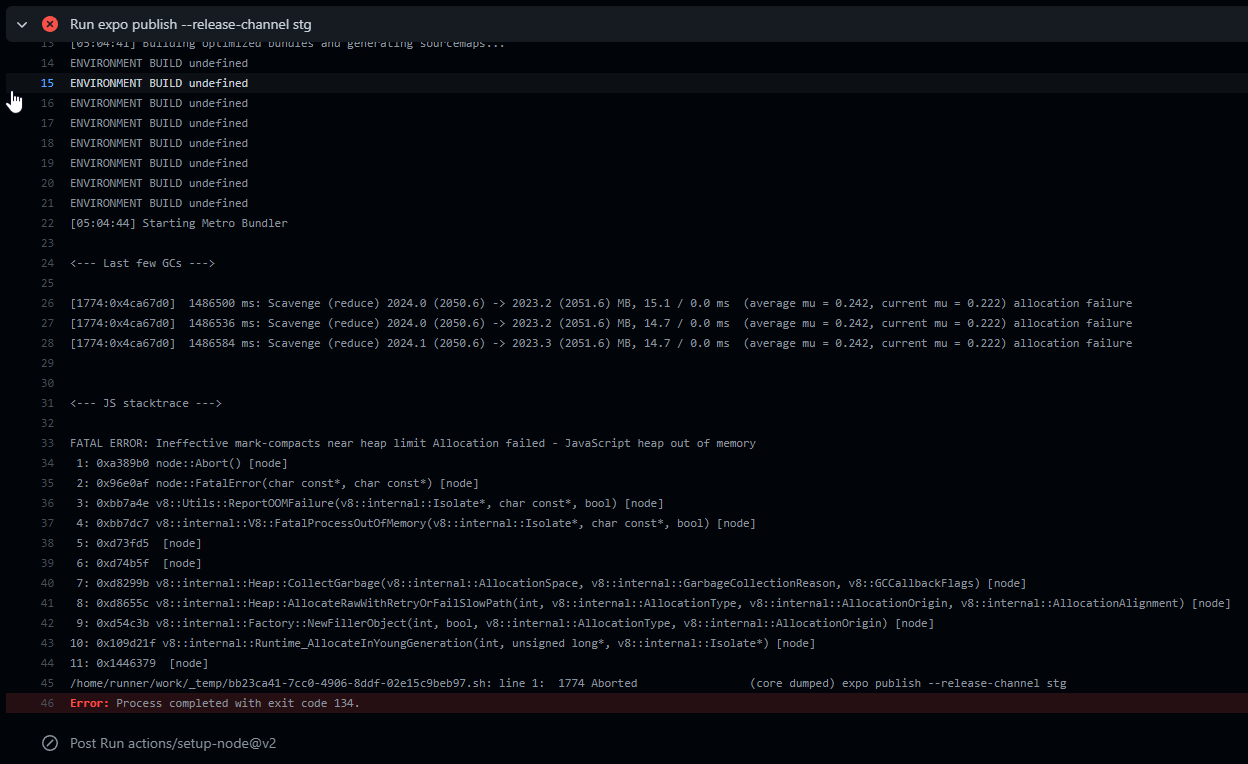Select line 31 '<--- JS stacktrace --->'

point(146,403)
